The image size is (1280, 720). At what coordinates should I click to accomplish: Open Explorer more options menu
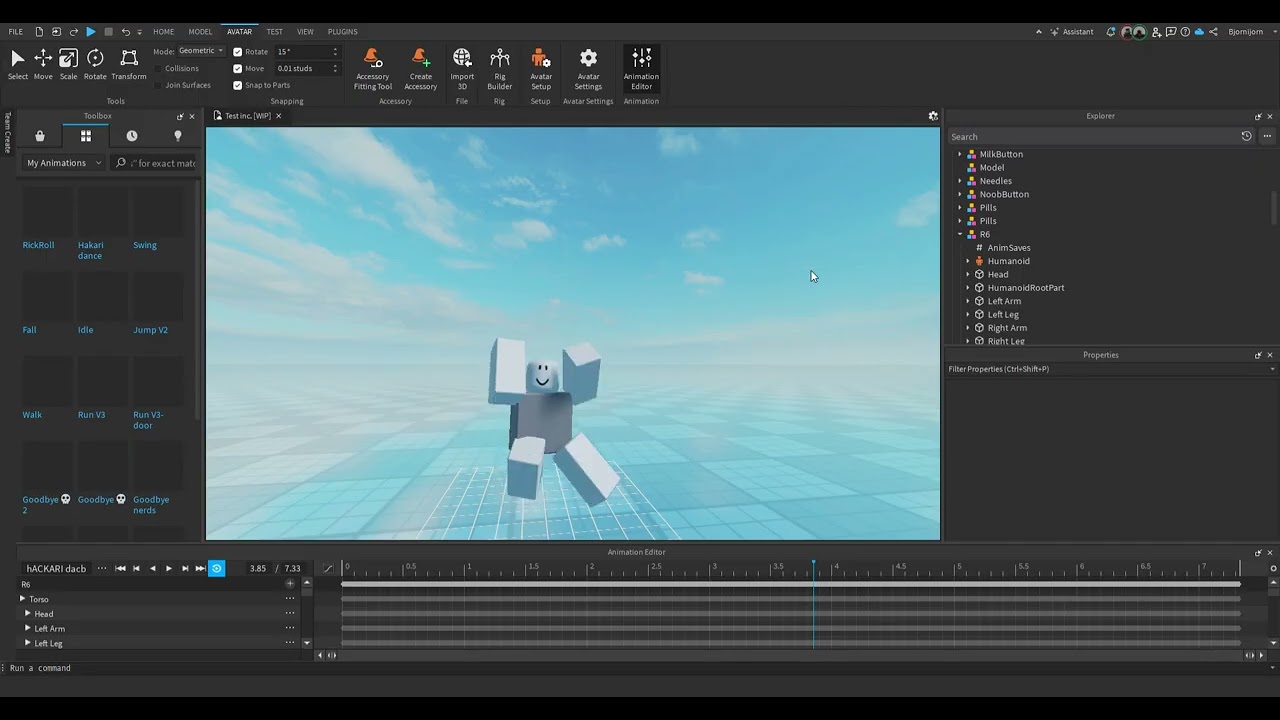[x=1267, y=136]
